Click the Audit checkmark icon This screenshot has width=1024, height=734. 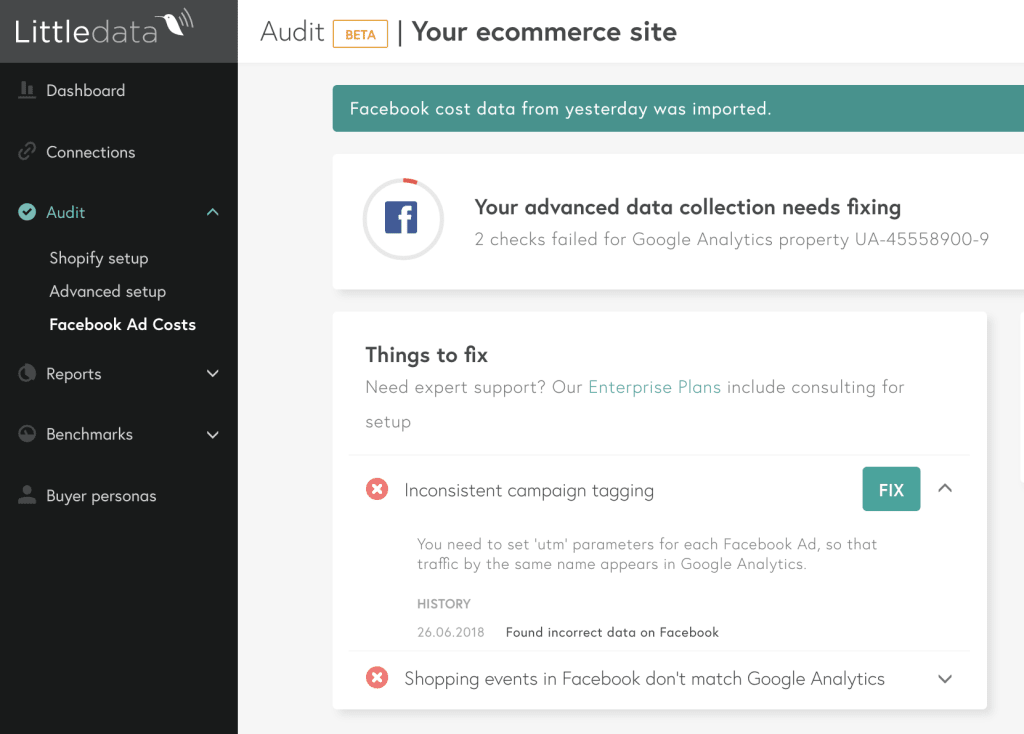click(27, 212)
